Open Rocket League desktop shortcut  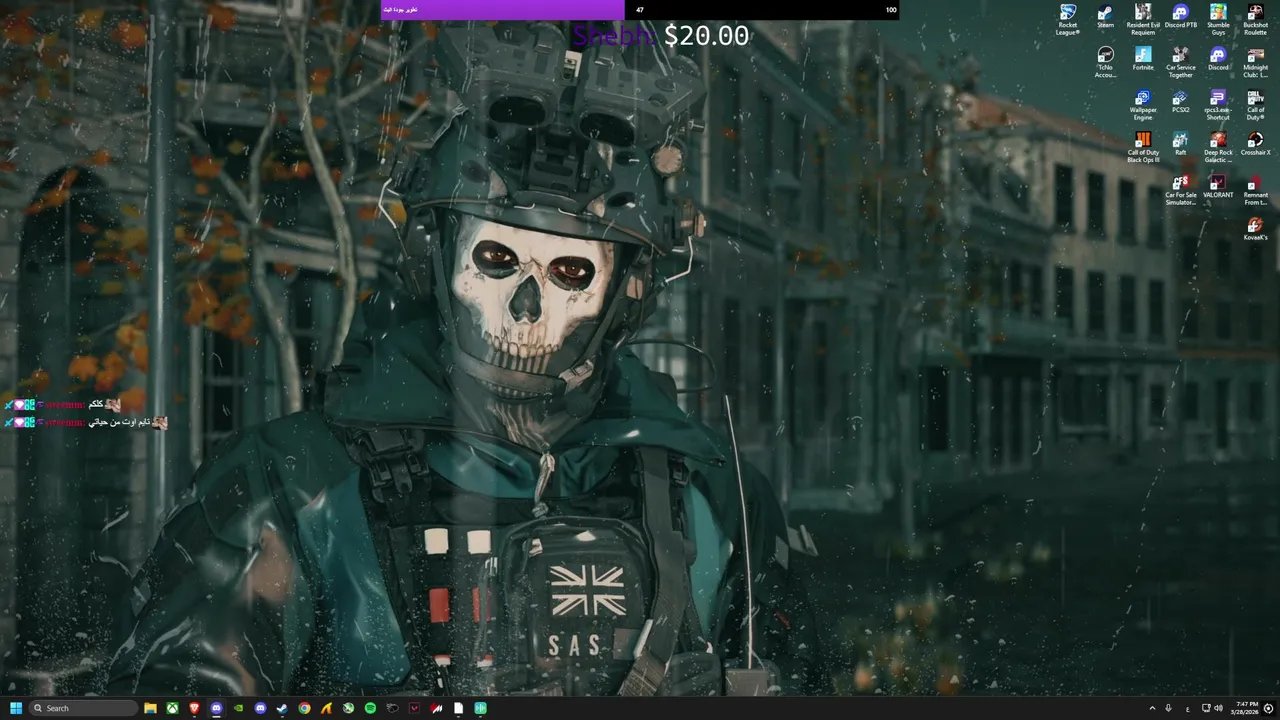point(1068,19)
